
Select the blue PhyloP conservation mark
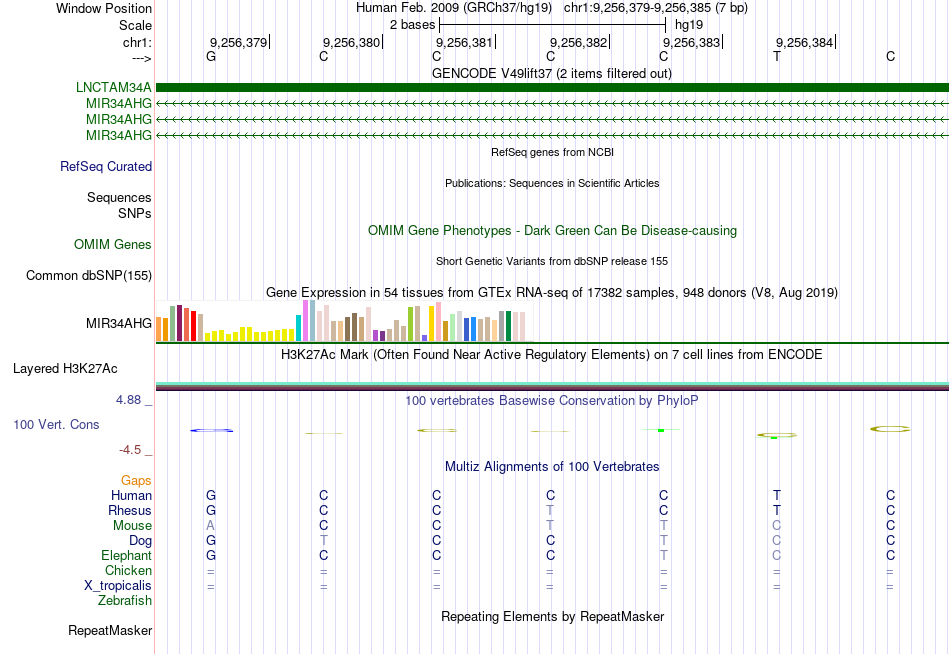[211, 430]
